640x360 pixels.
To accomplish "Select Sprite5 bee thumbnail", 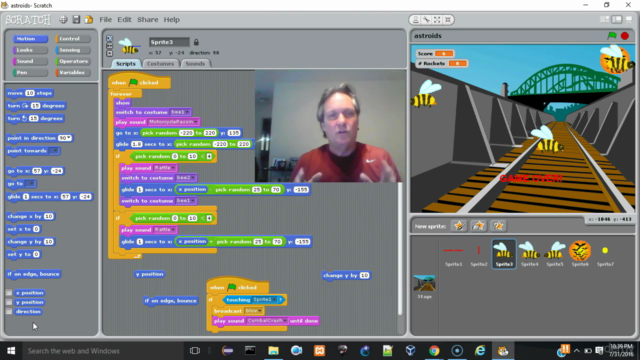I will [x=555, y=254].
